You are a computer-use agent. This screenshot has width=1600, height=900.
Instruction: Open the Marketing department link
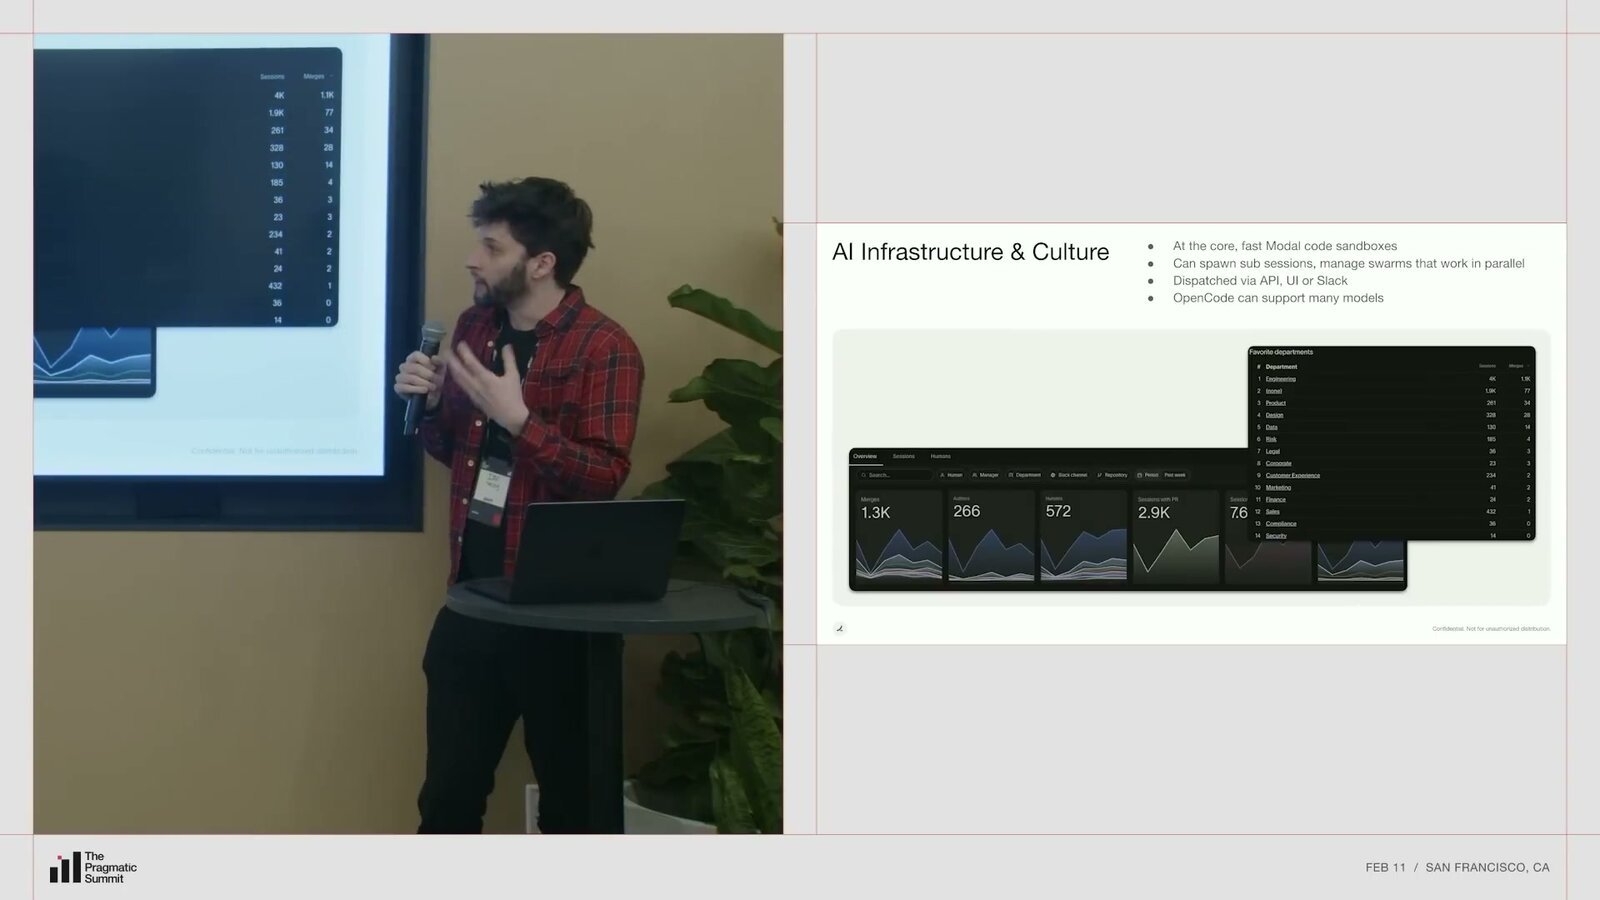[x=1278, y=487]
